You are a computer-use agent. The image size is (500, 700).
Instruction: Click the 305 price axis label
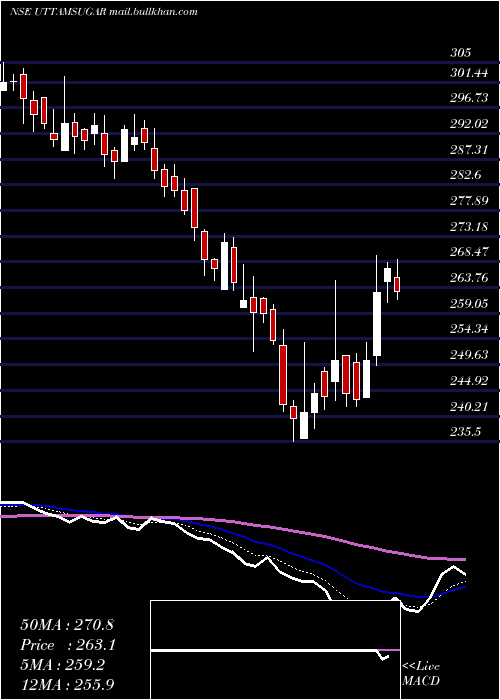click(460, 53)
